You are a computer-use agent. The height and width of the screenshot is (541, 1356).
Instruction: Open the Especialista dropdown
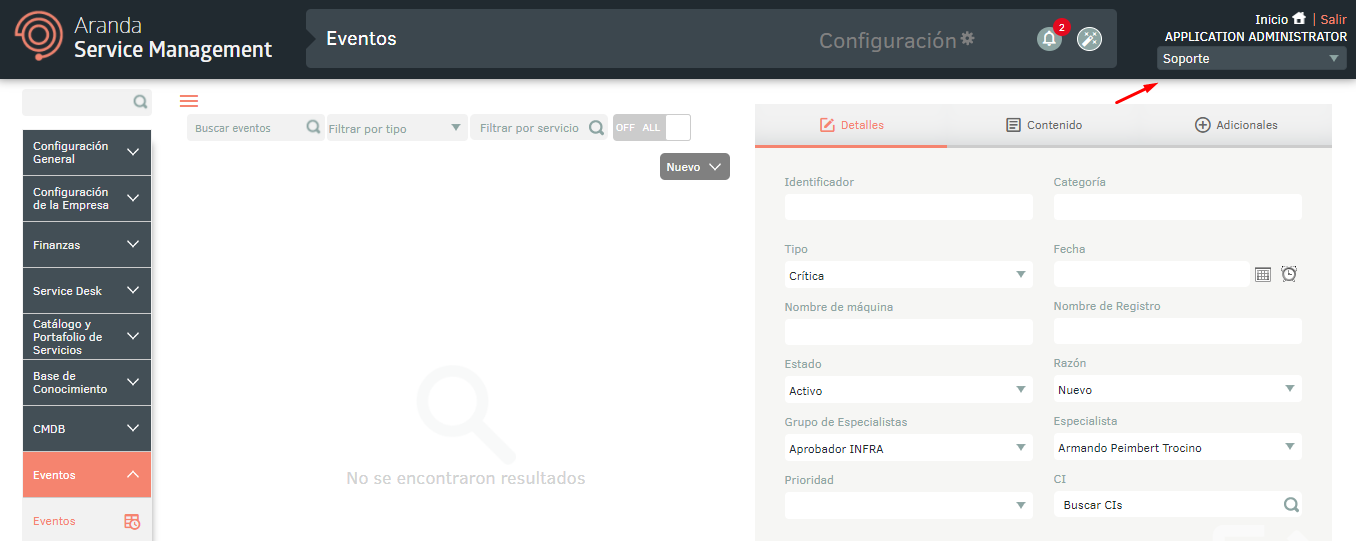[x=1177, y=448]
